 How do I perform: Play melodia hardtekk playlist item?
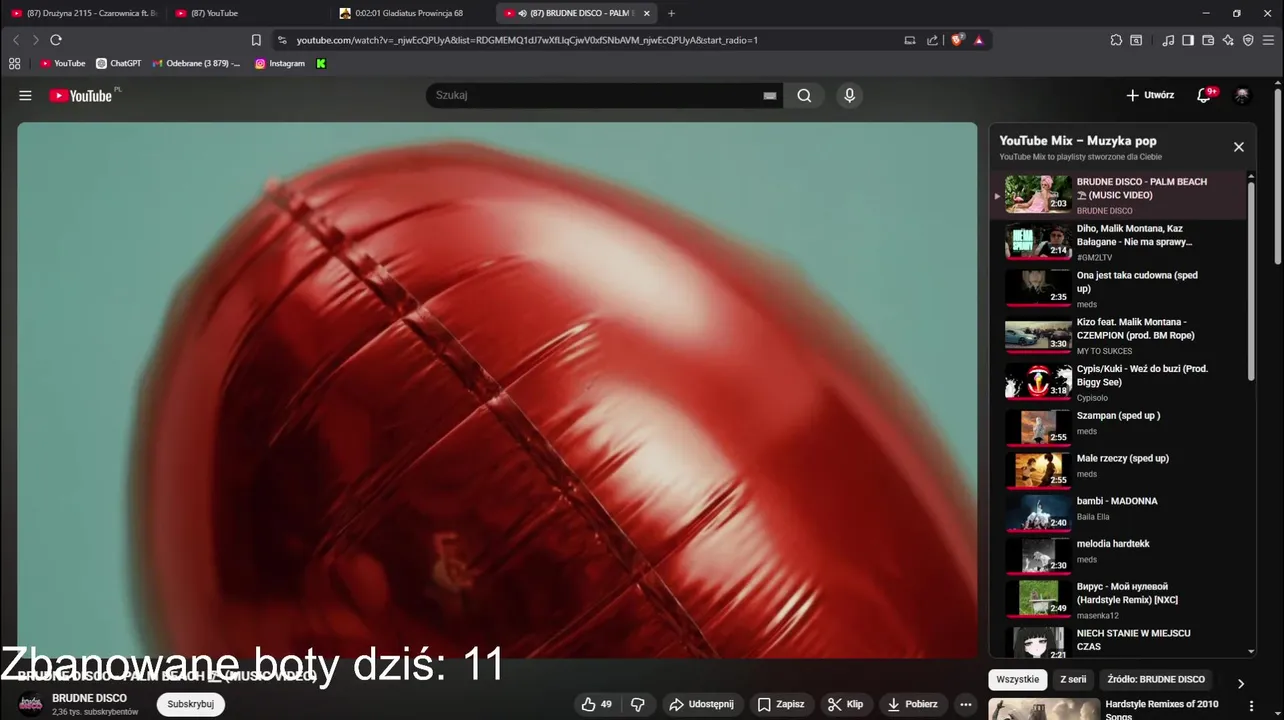[1120, 556]
